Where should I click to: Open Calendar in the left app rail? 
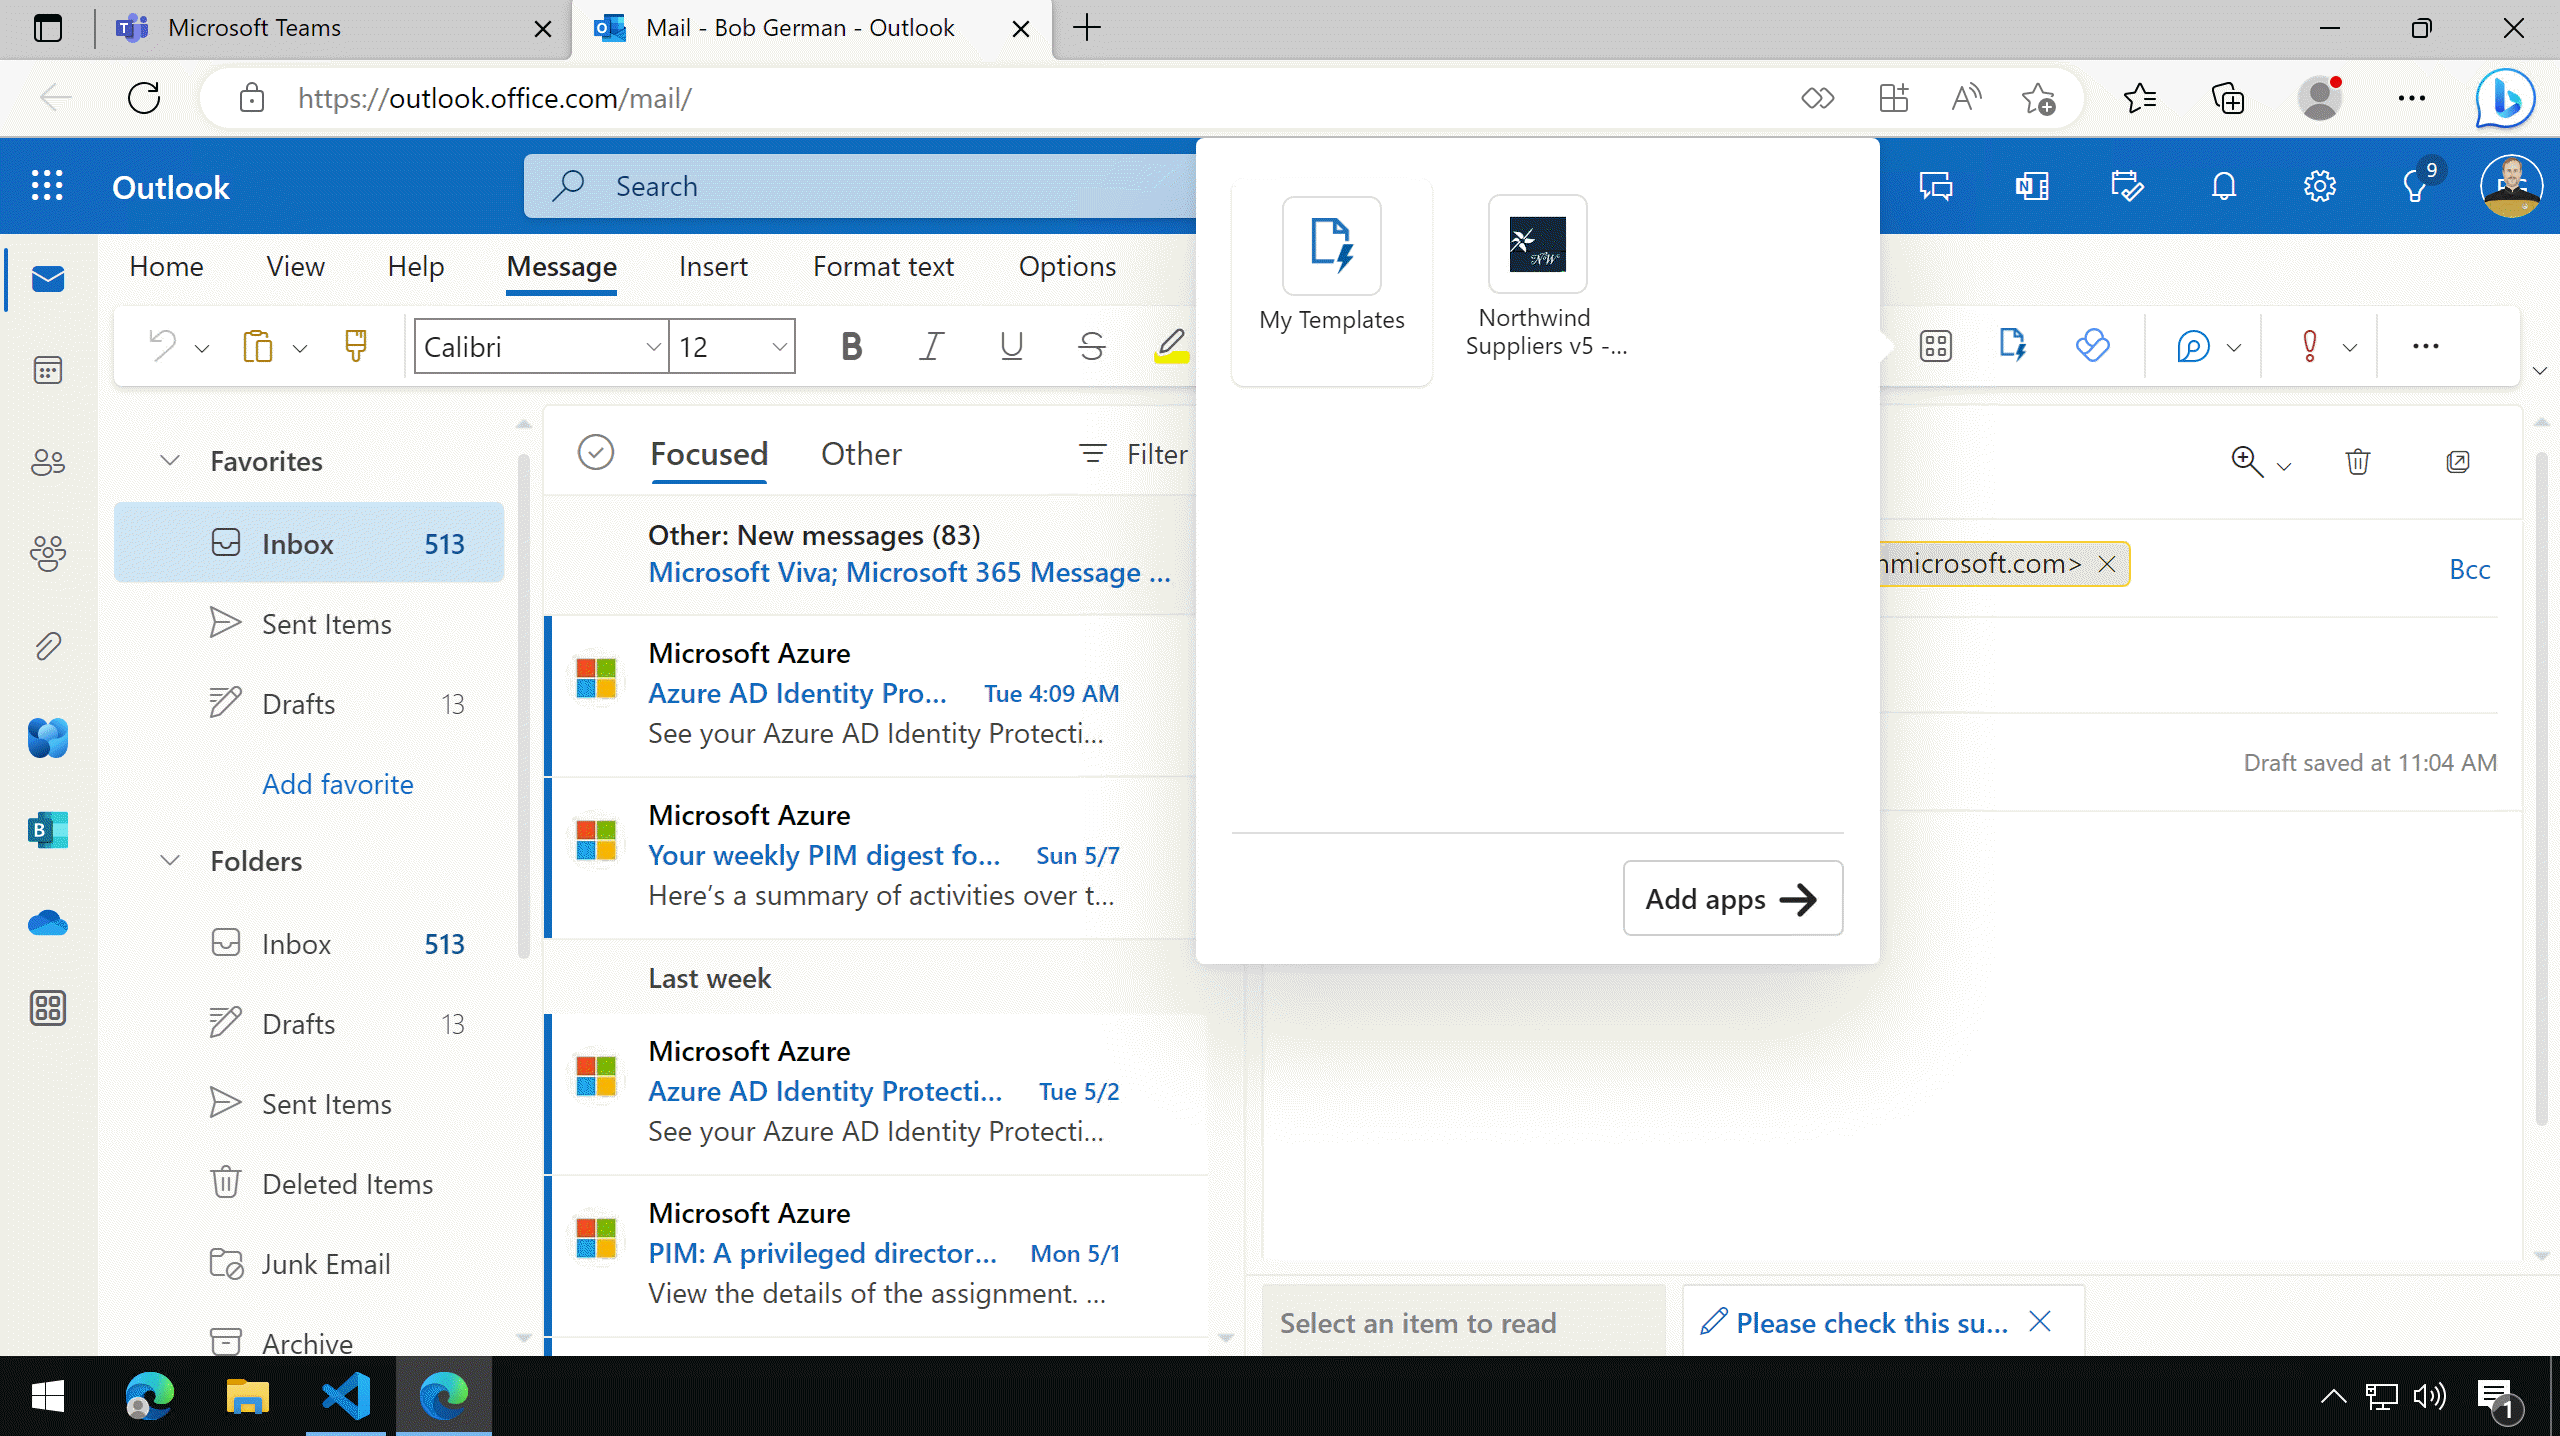[48, 370]
